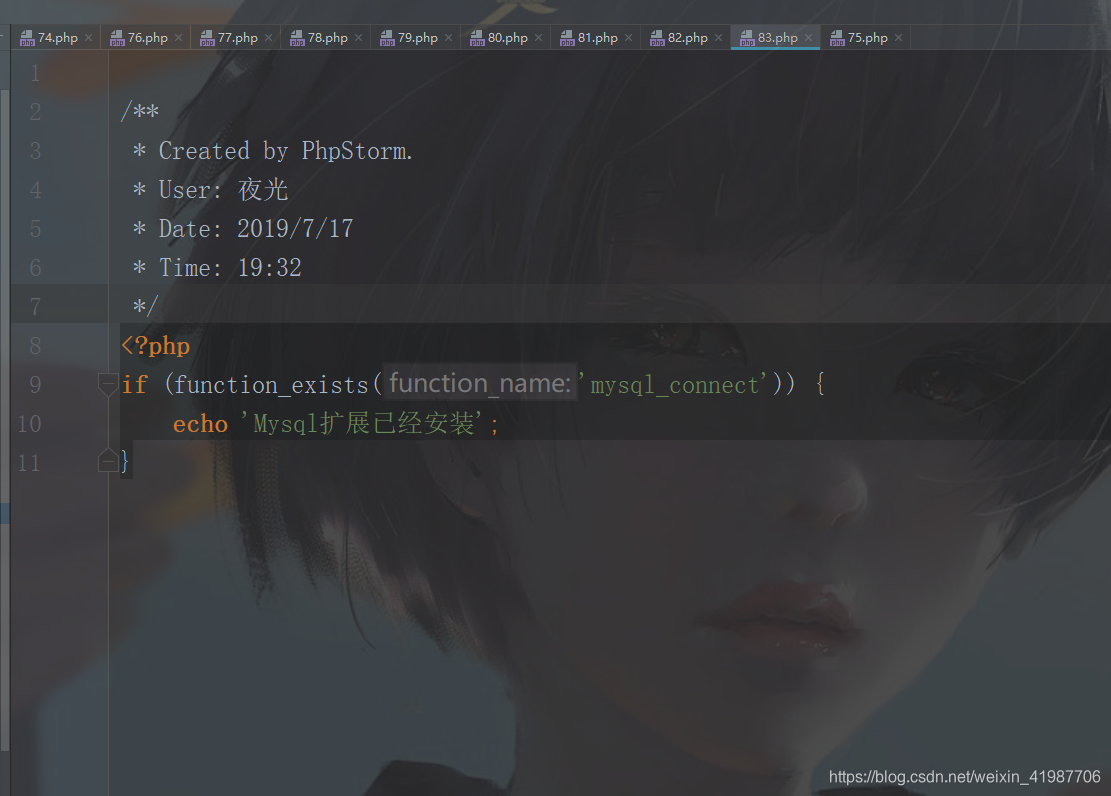Click the if keyword on line 9
The height and width of the screenshot is (796, 1111).
point(135,385)
